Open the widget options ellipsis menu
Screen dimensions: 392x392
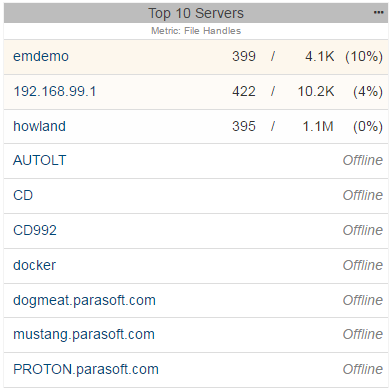pos(378,13)
